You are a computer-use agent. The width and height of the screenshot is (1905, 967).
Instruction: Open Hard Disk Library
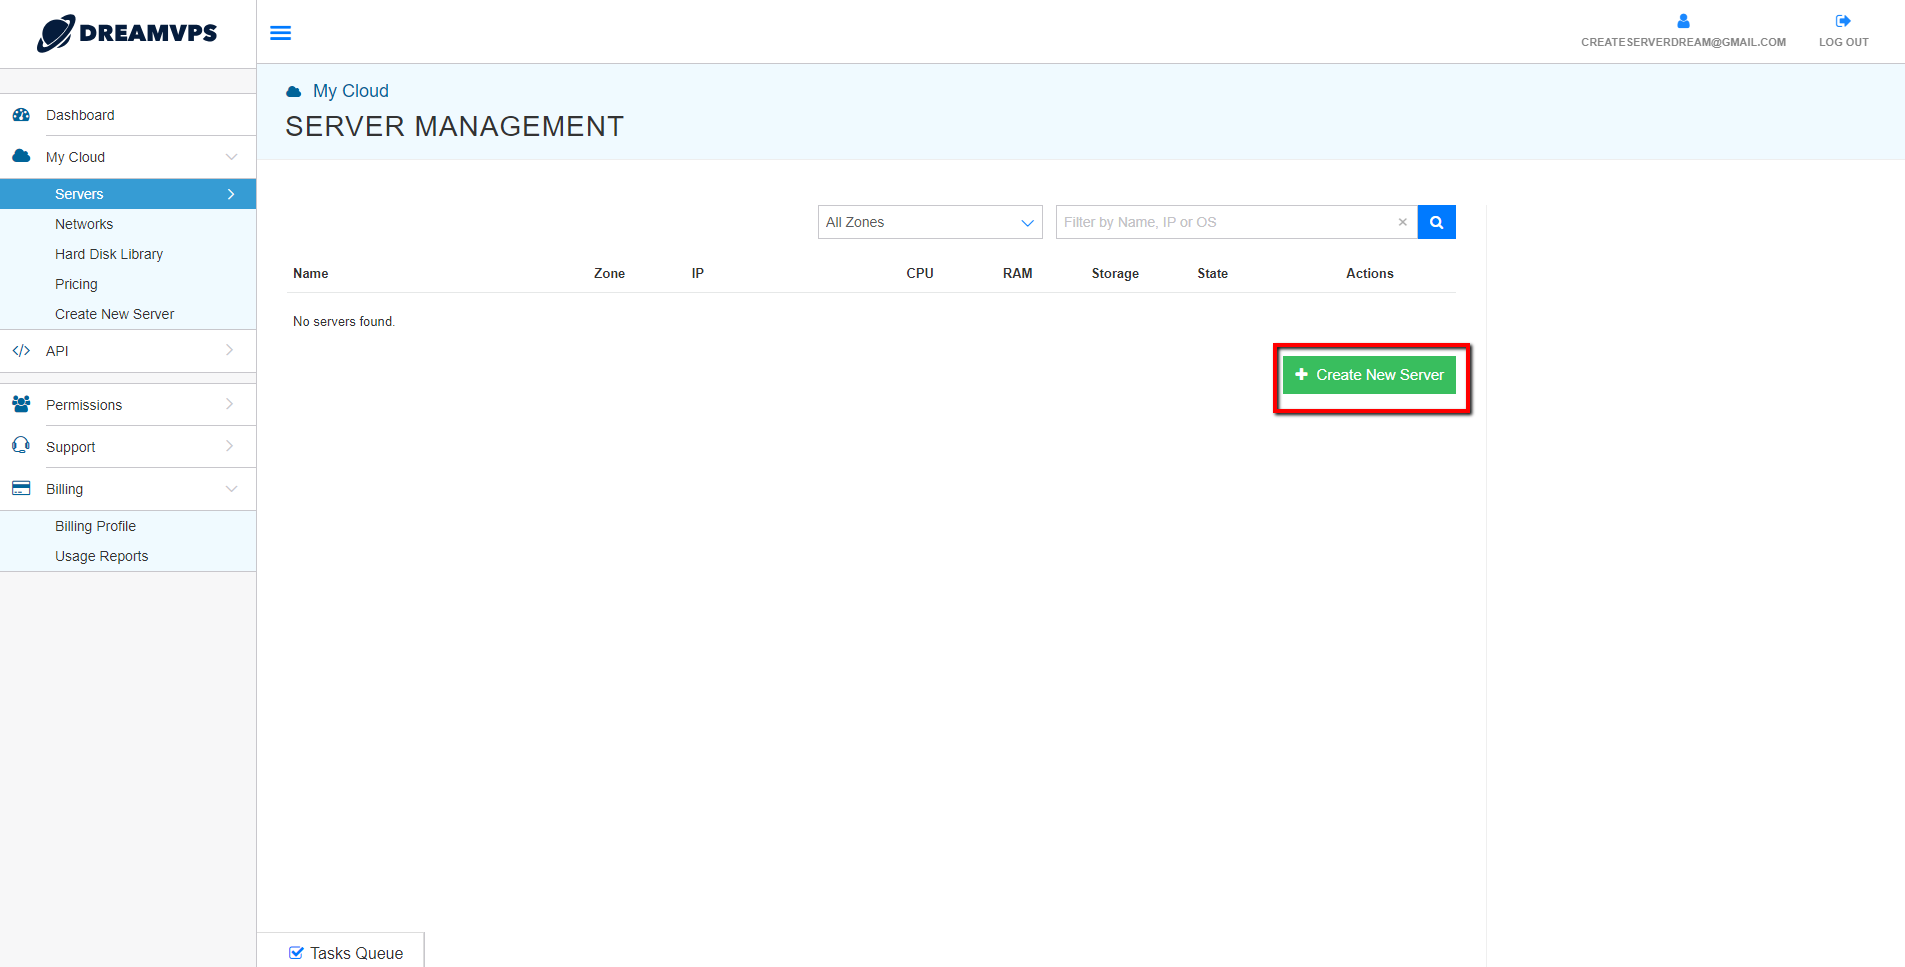click(109, 254)
